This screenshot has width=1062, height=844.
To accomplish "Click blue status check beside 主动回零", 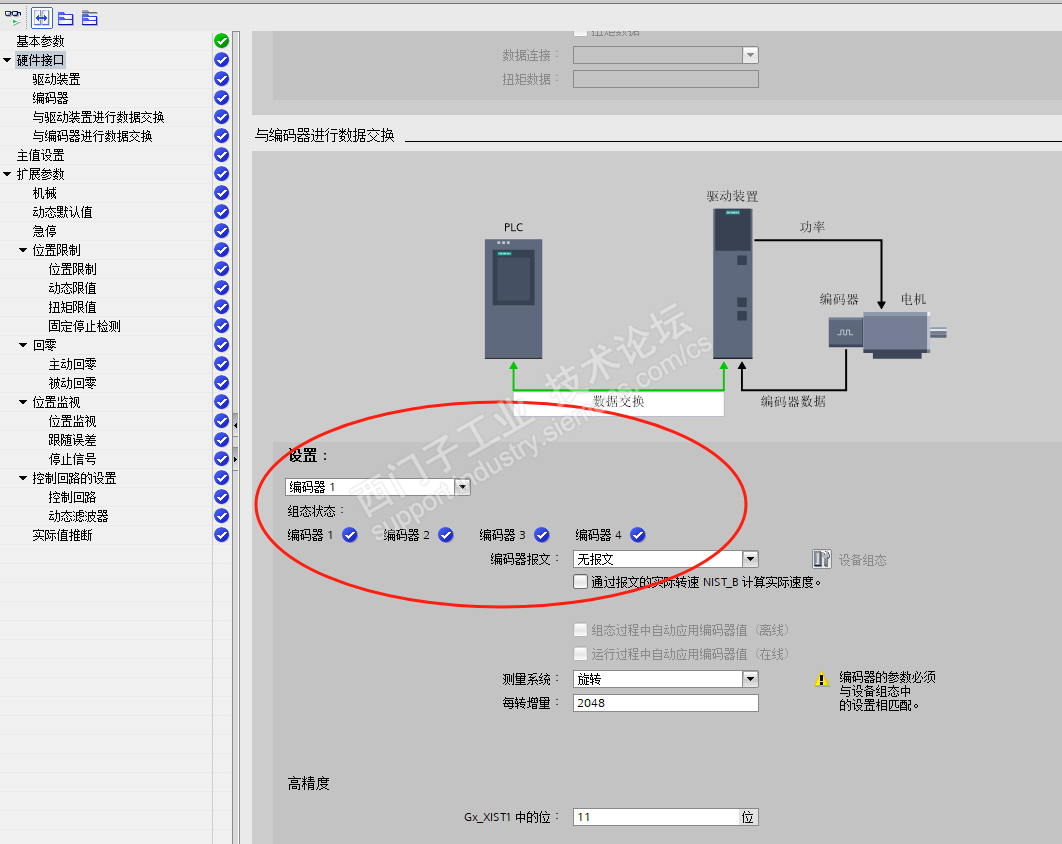I will (x=221, y=364).
